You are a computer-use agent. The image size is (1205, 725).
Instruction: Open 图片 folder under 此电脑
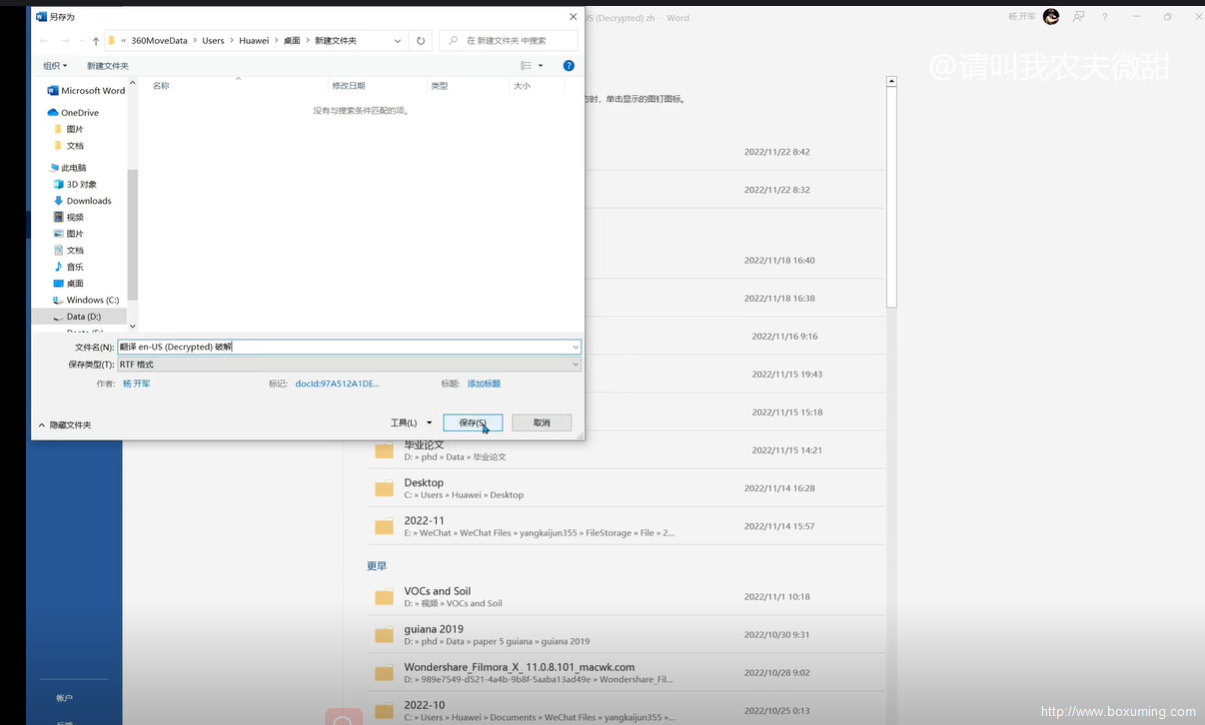point(69,234)
